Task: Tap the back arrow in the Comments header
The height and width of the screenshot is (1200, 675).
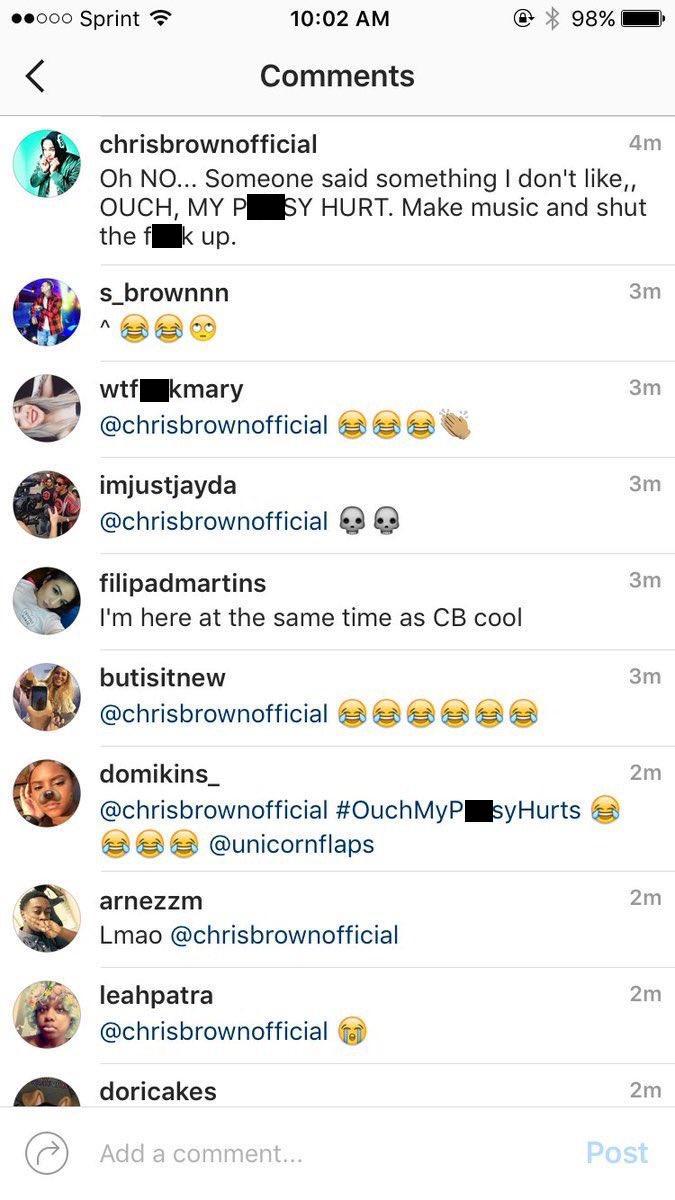Action: click(x=35, y=76)
